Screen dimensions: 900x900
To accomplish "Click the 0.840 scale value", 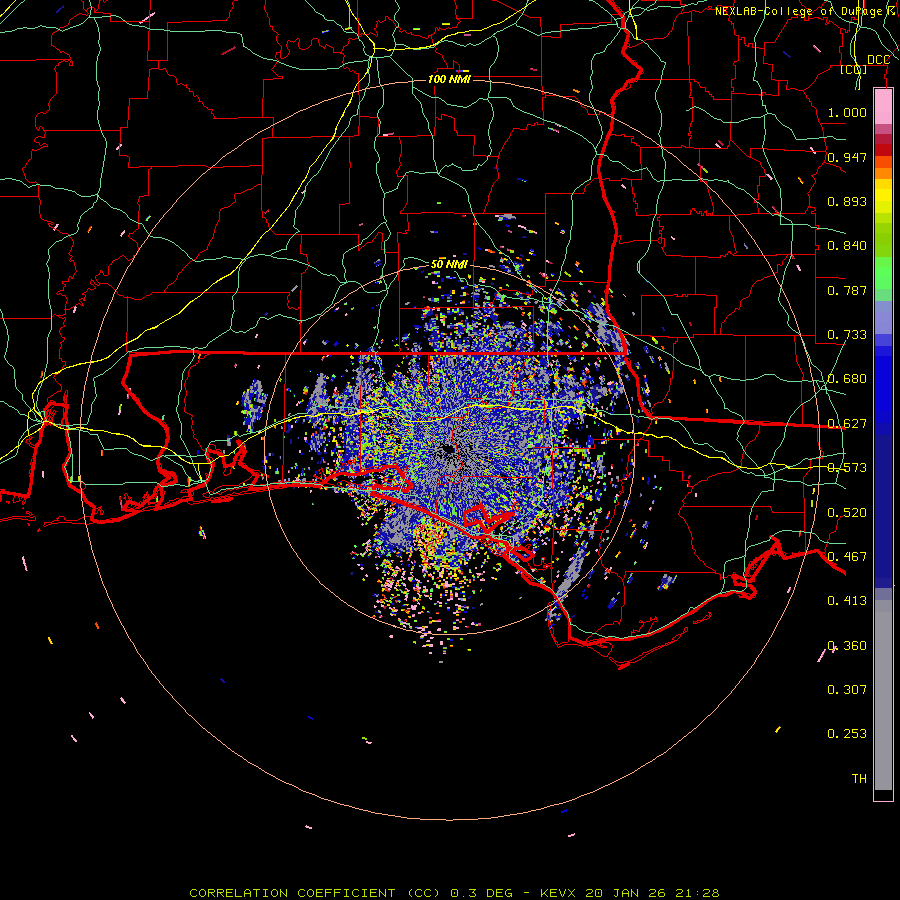I will click(x=847, y=246).
